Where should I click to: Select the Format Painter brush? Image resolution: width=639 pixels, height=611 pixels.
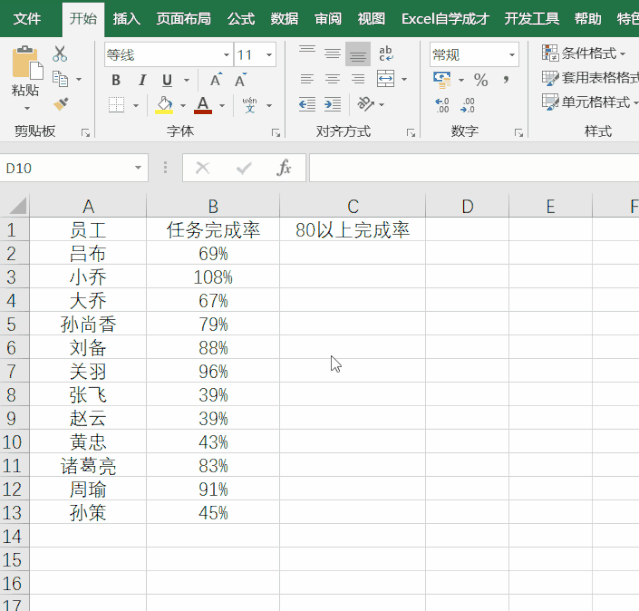click(61, 104)
